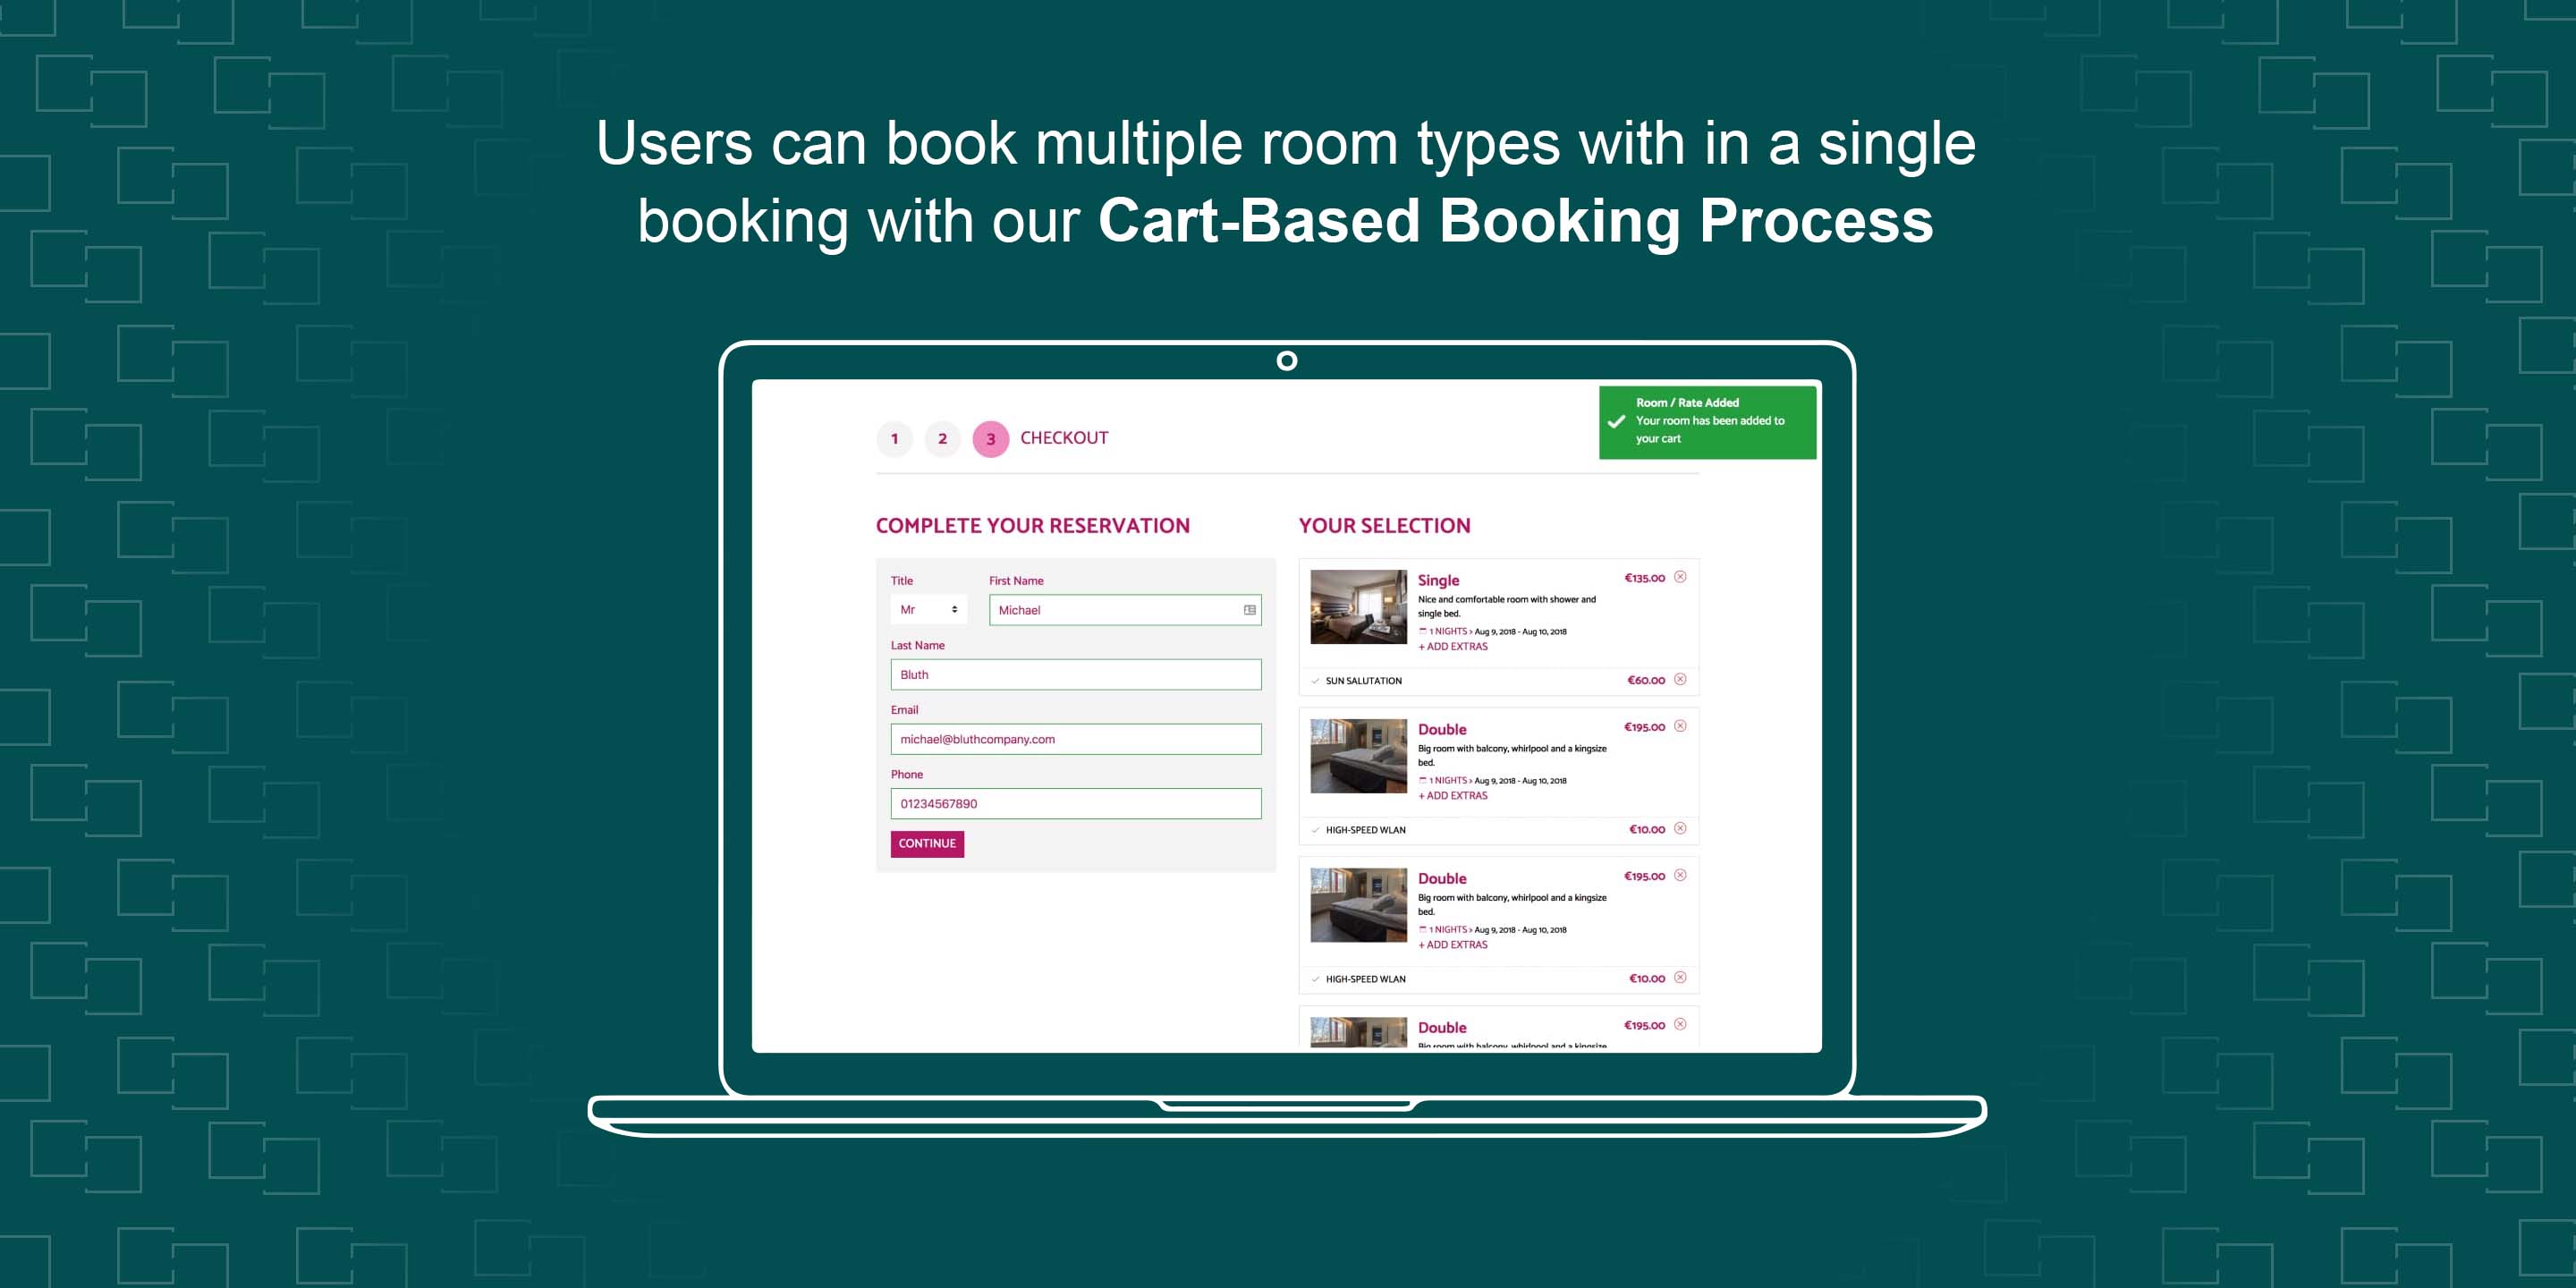Click the calendar icon in the first Double row
The image size is (2576, 1288).
(1422, 780)
